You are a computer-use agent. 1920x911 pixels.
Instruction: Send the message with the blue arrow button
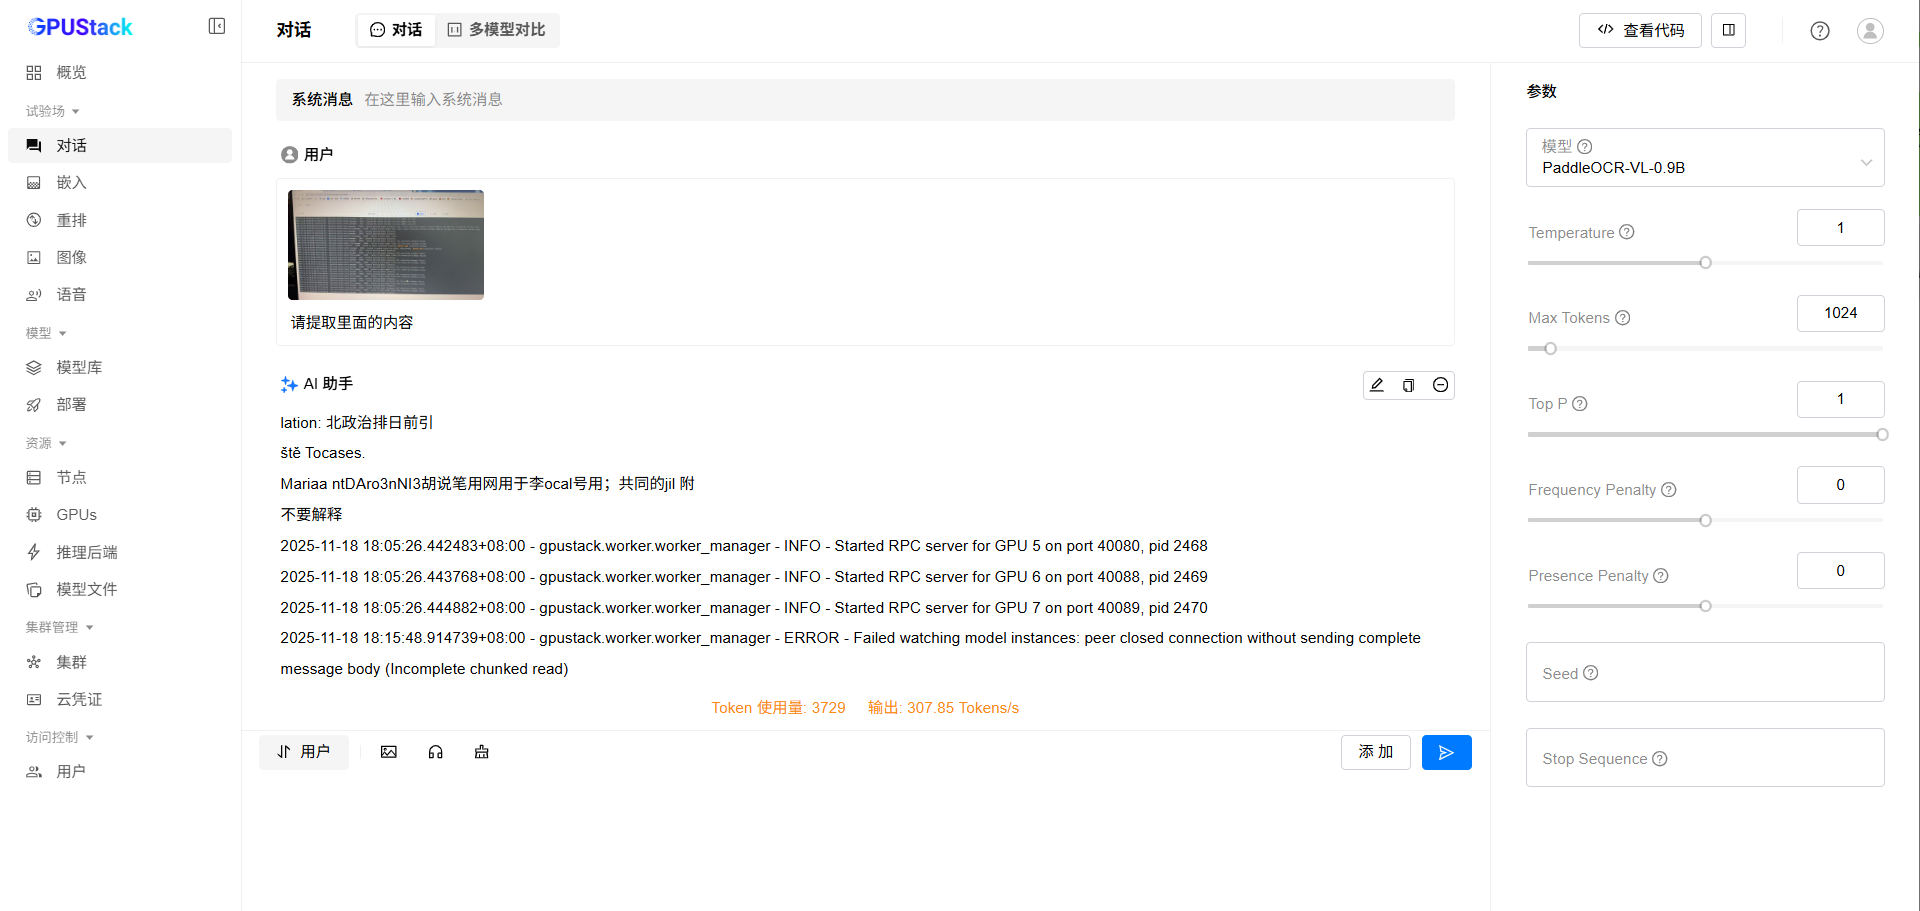1446,752
